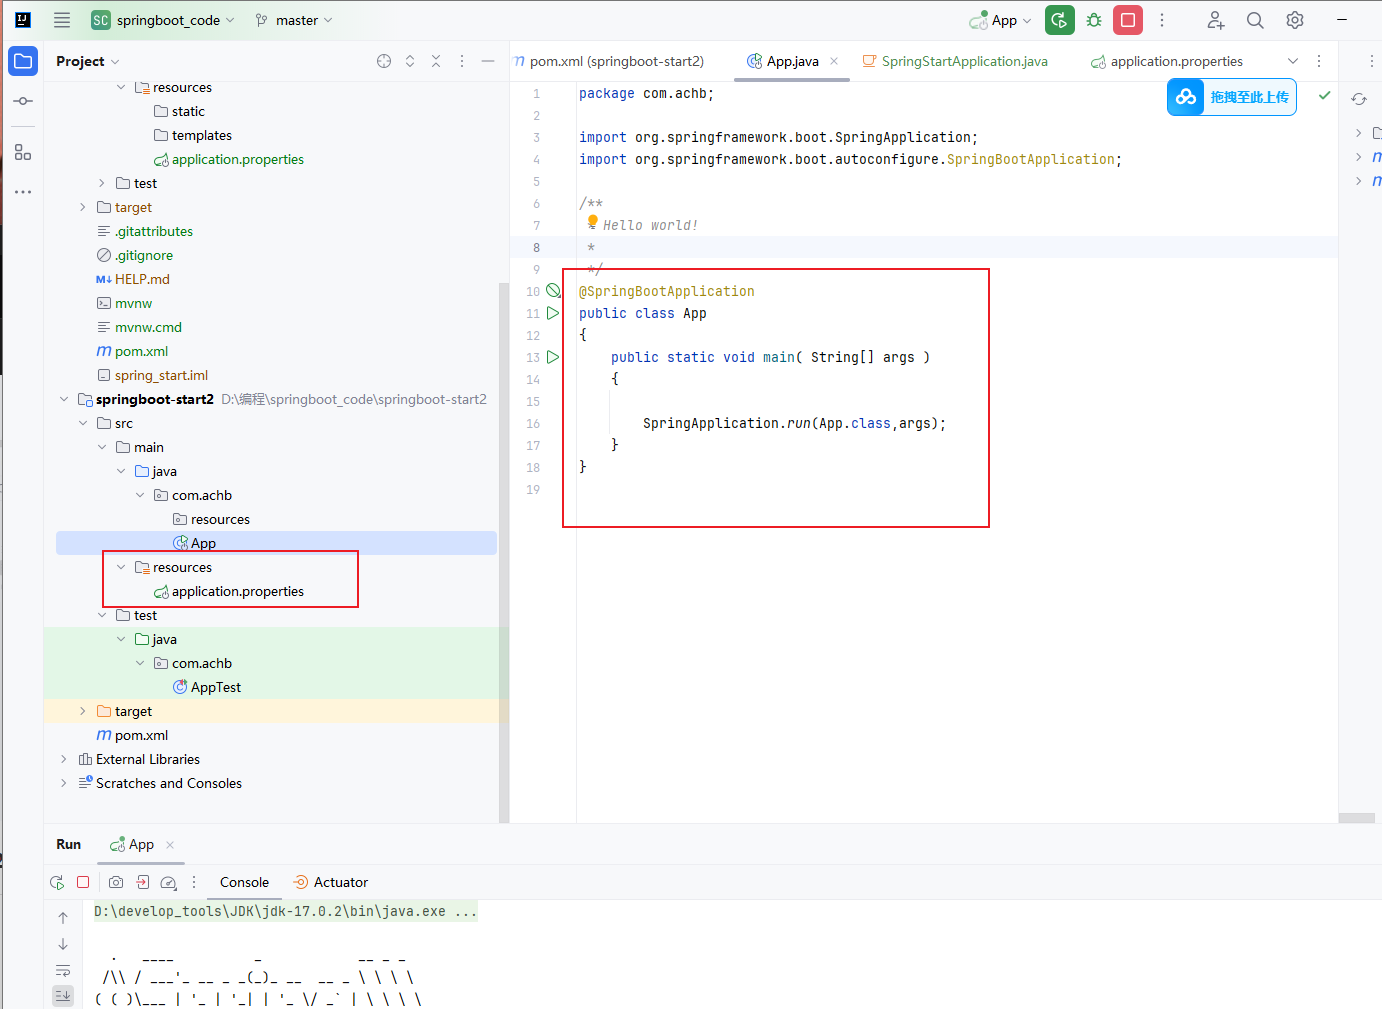
Task: Switch to the Actuator tab
Action: pyautogui.click(x=330, y=882)
